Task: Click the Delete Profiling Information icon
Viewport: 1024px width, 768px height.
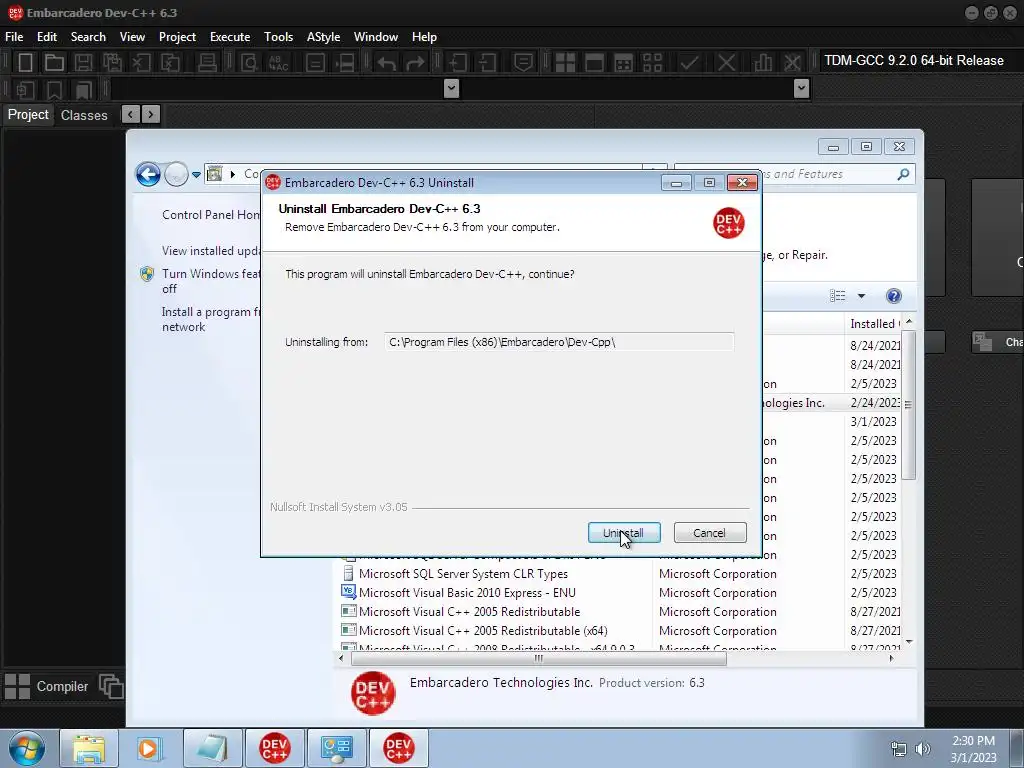Action: (792, 63)
